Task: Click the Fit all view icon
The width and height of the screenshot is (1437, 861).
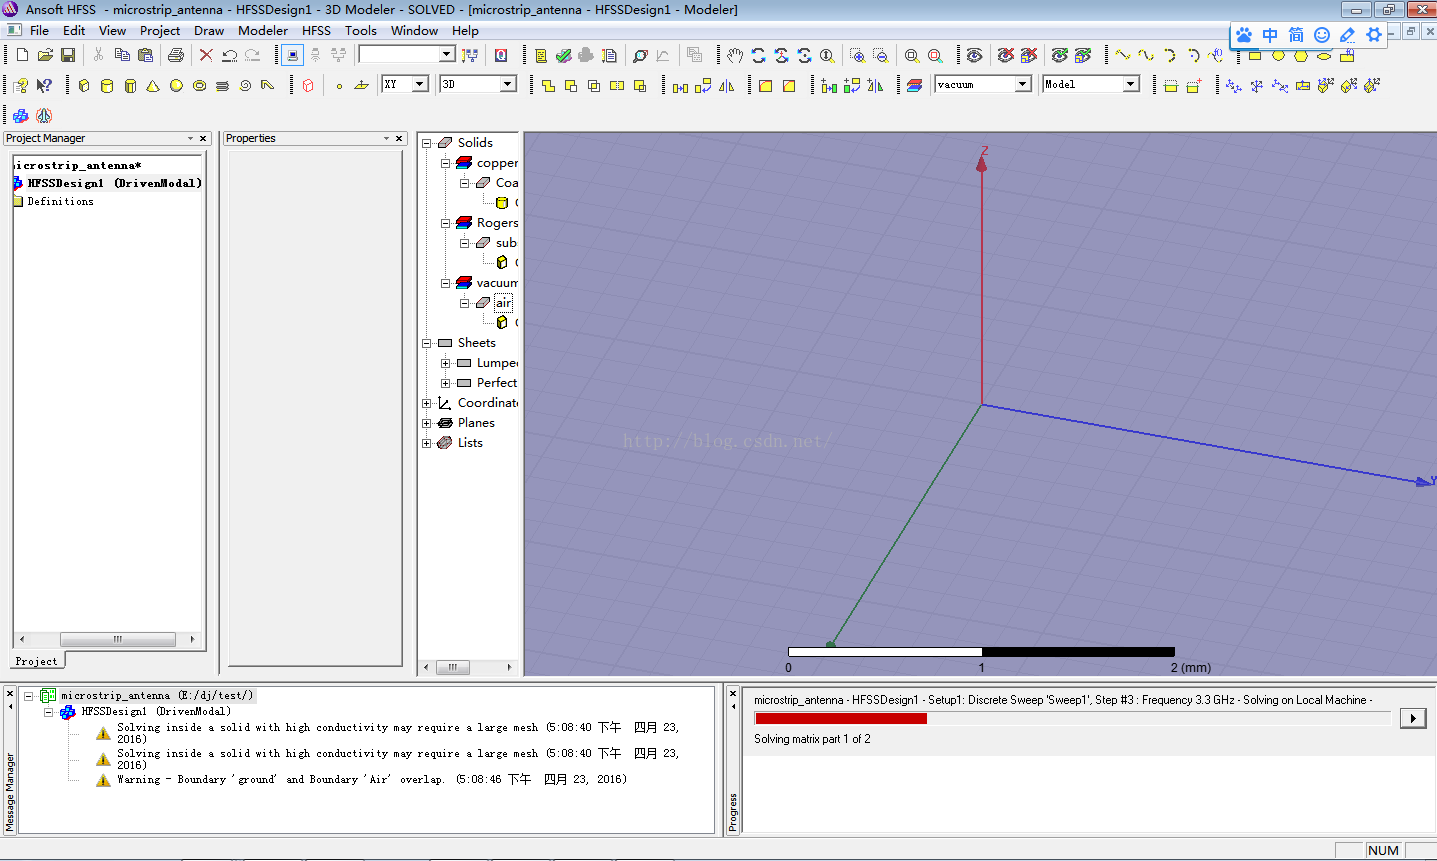Action: coord(911,55)
